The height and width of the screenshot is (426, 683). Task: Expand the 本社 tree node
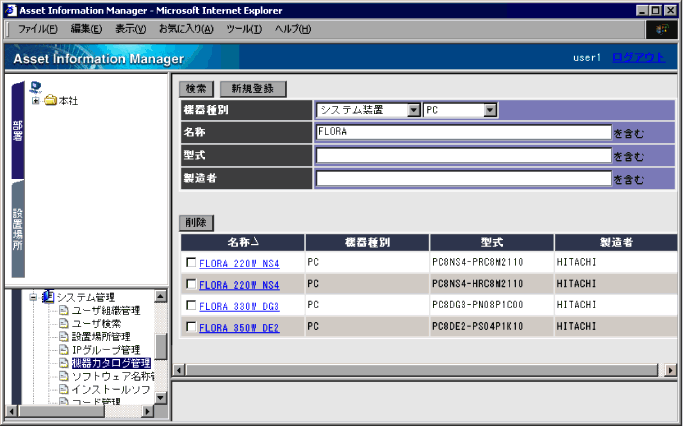[36, 101]
